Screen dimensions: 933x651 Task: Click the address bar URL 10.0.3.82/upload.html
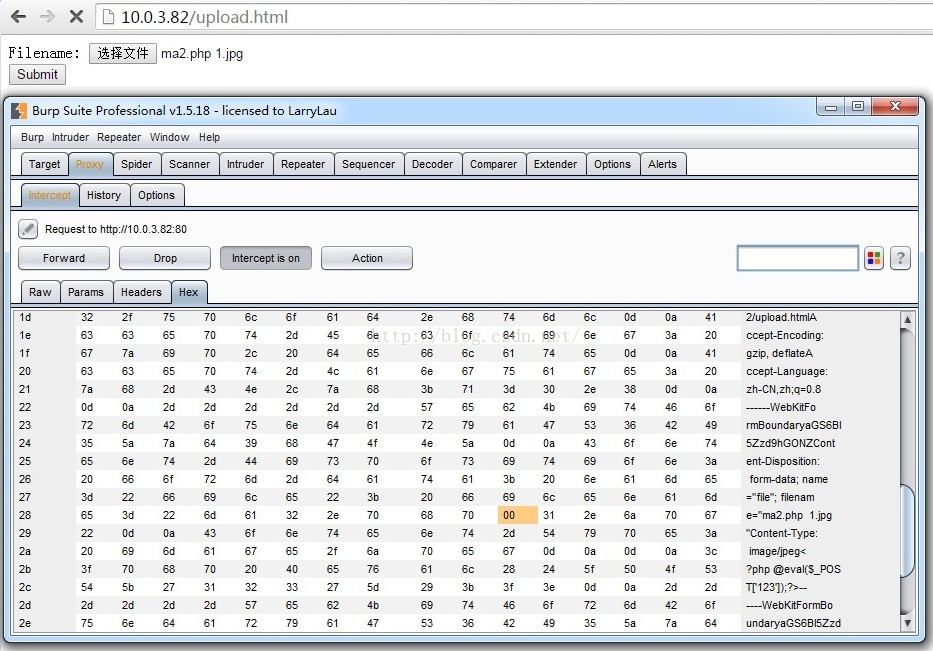click(x=205, y=17)
